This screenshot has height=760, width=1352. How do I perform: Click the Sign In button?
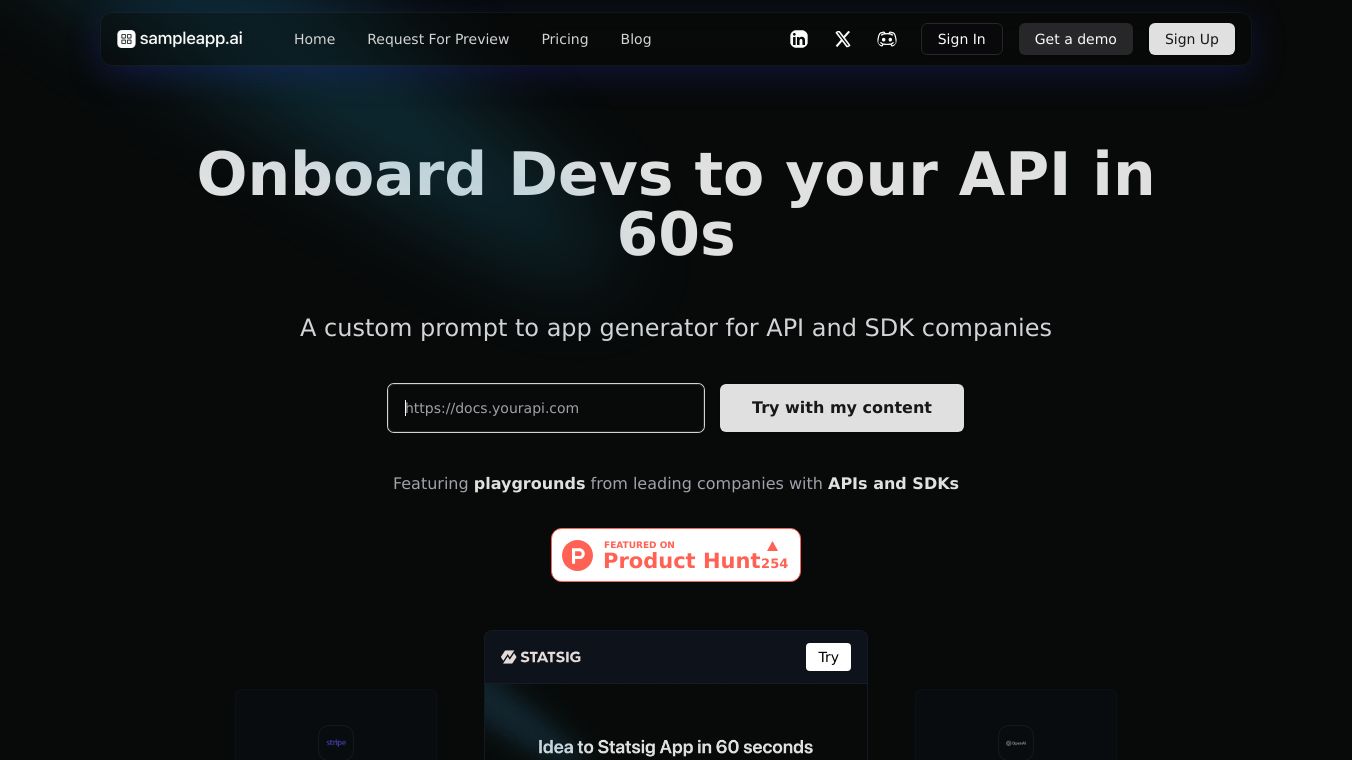962,39
